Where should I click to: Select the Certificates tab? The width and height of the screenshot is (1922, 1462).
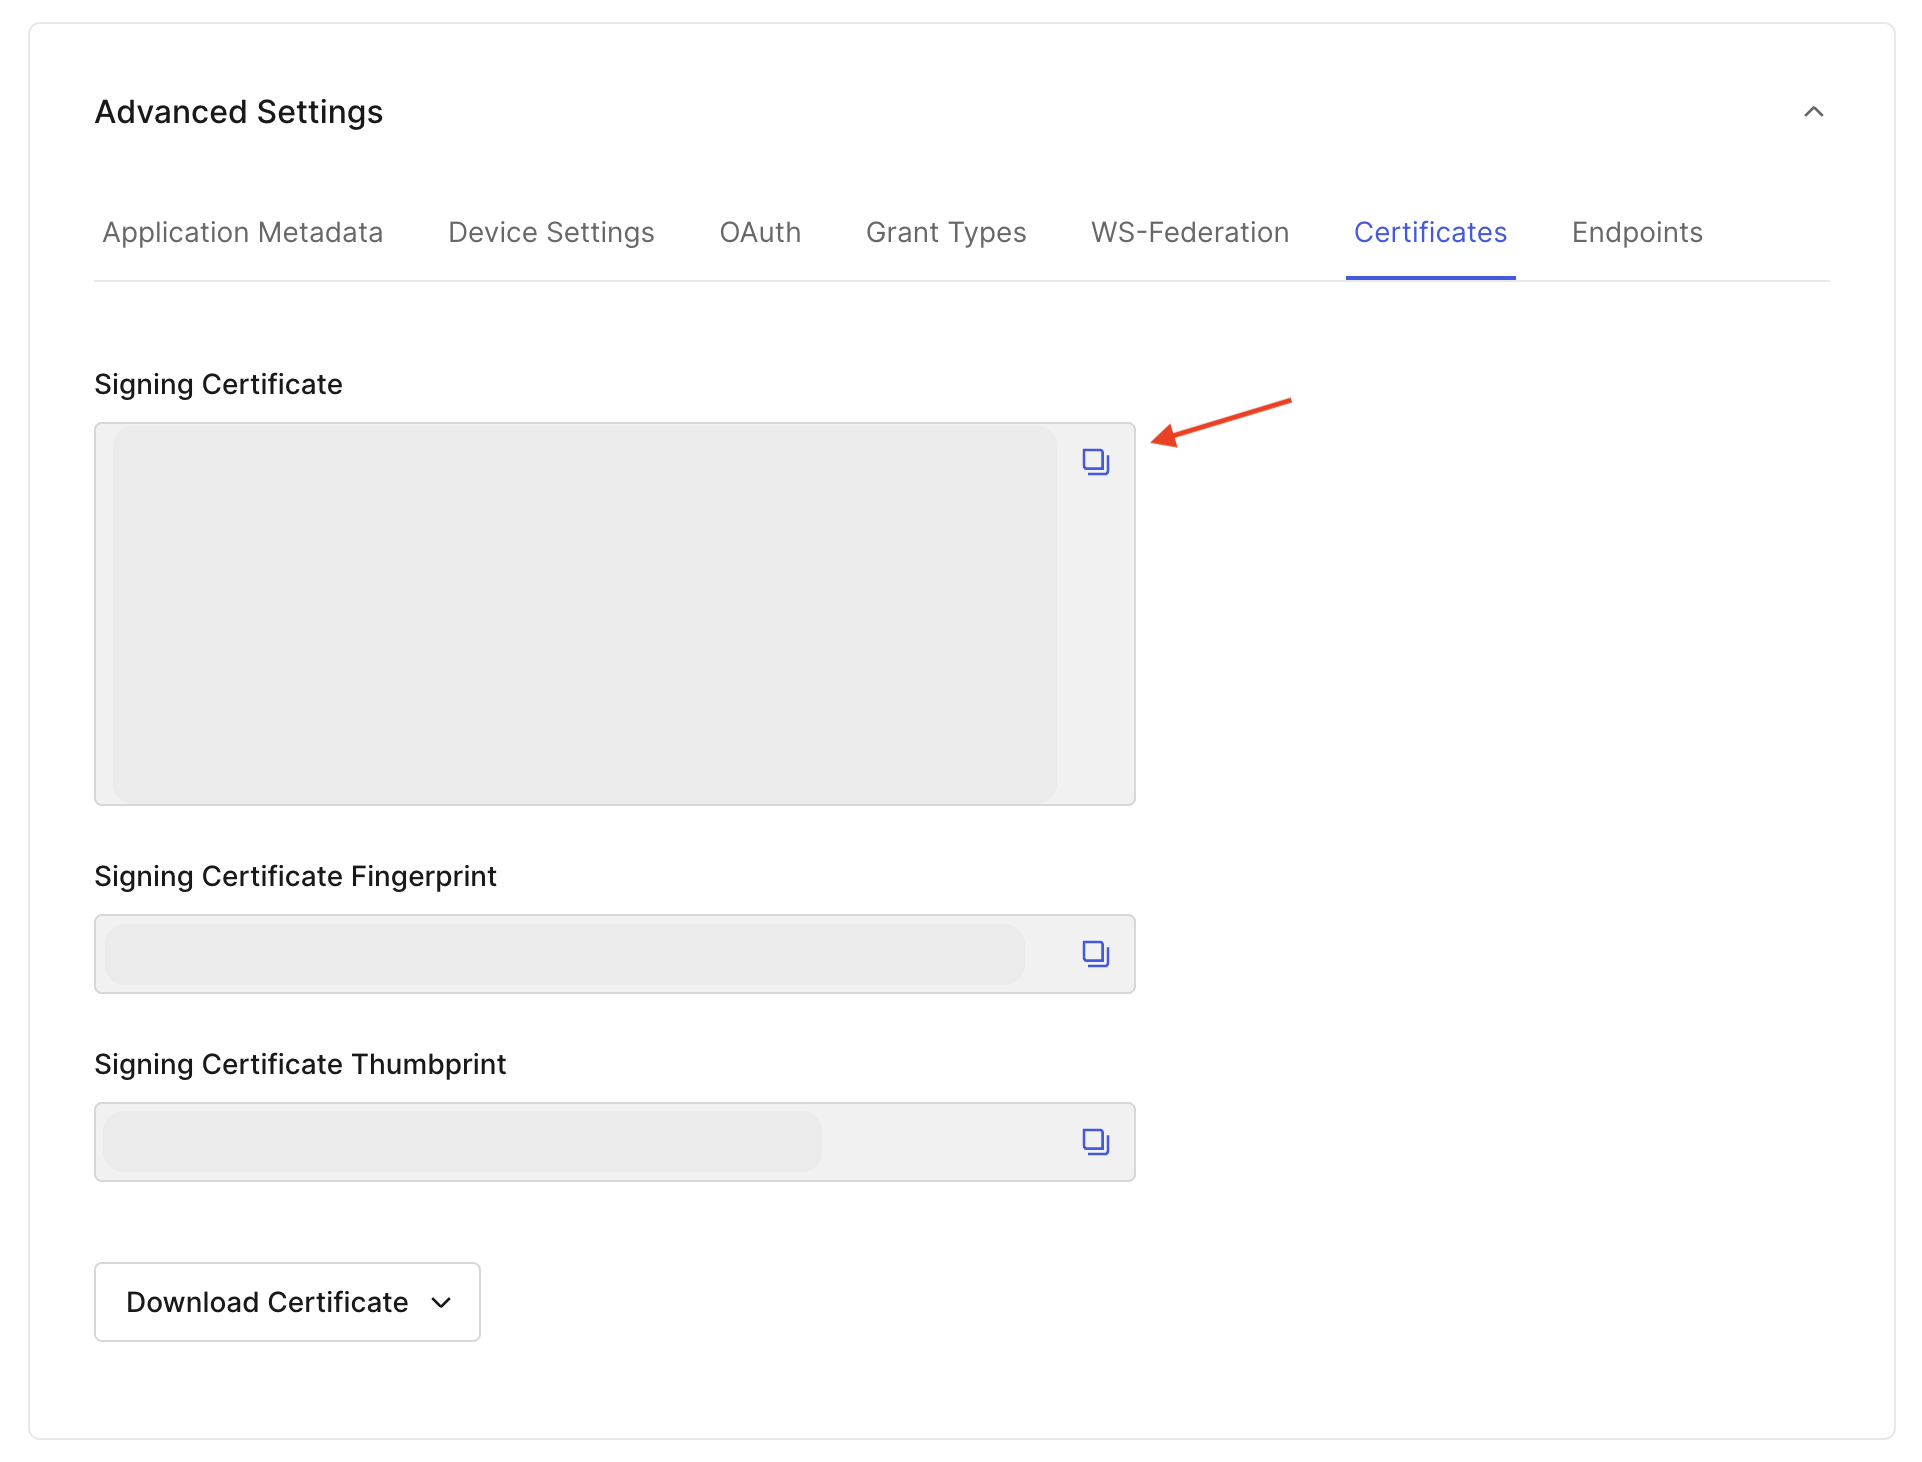coord(1430,232)
